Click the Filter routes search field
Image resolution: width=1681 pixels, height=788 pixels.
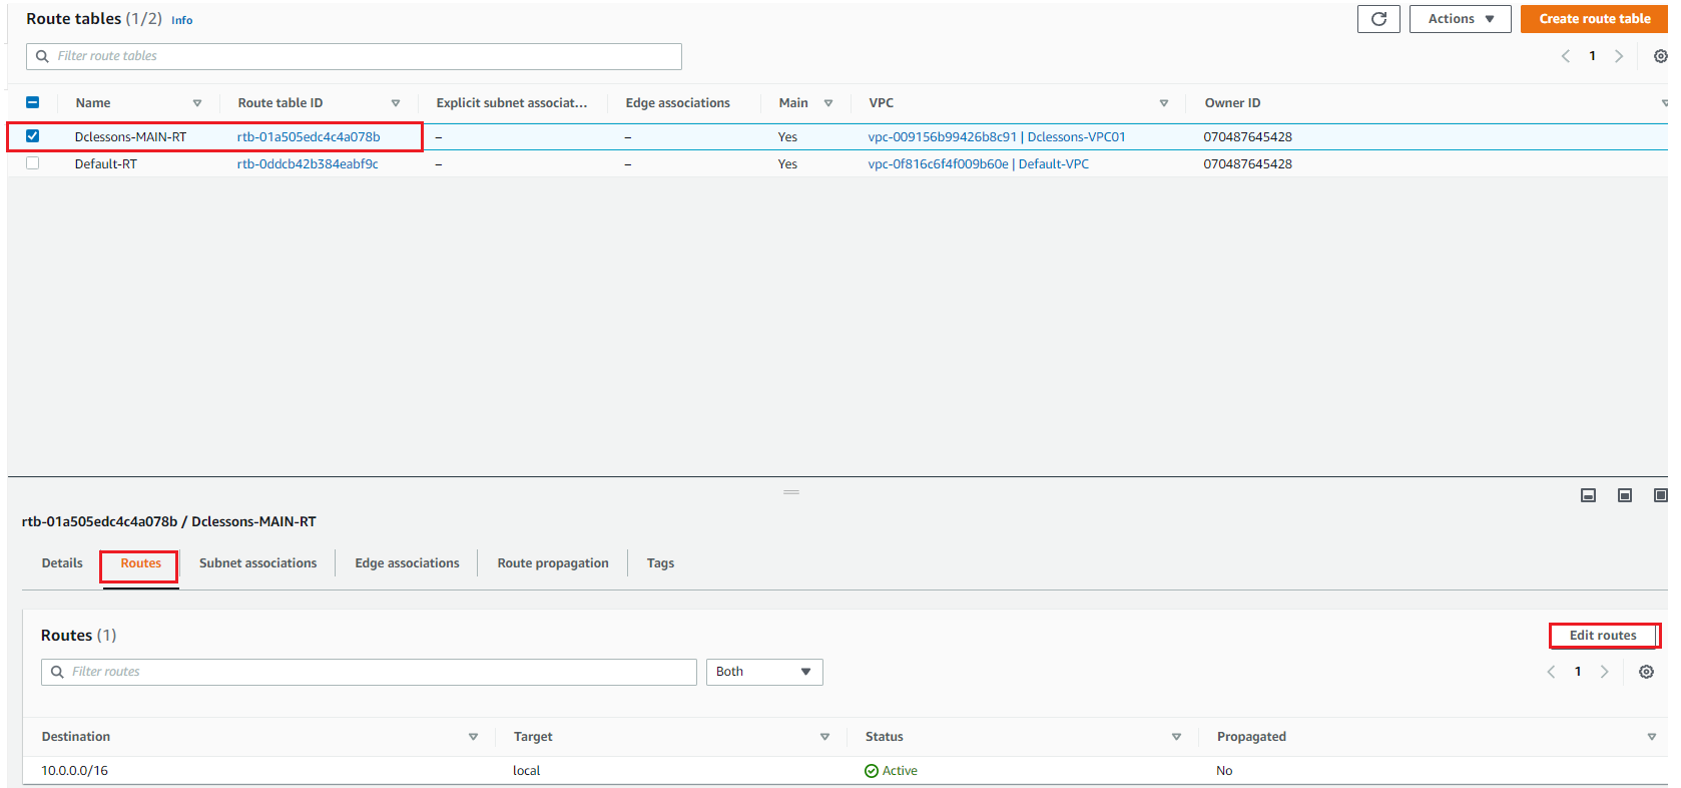pyautogui.click(x=369, y=672)
